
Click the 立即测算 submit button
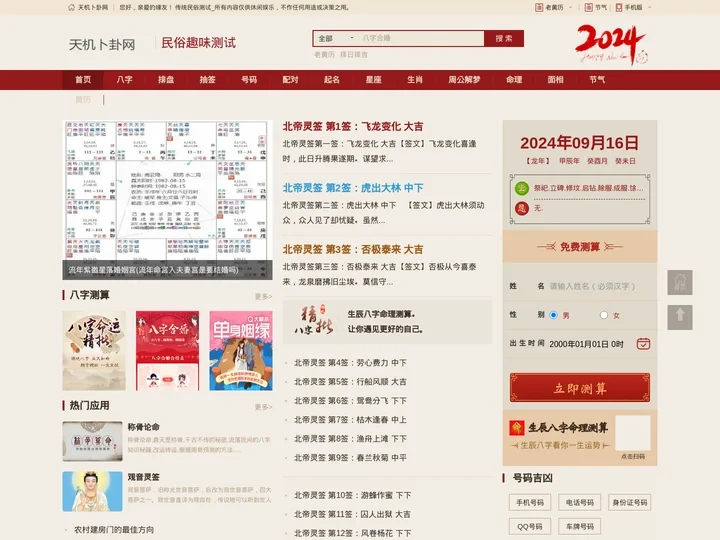pos(579,388)
